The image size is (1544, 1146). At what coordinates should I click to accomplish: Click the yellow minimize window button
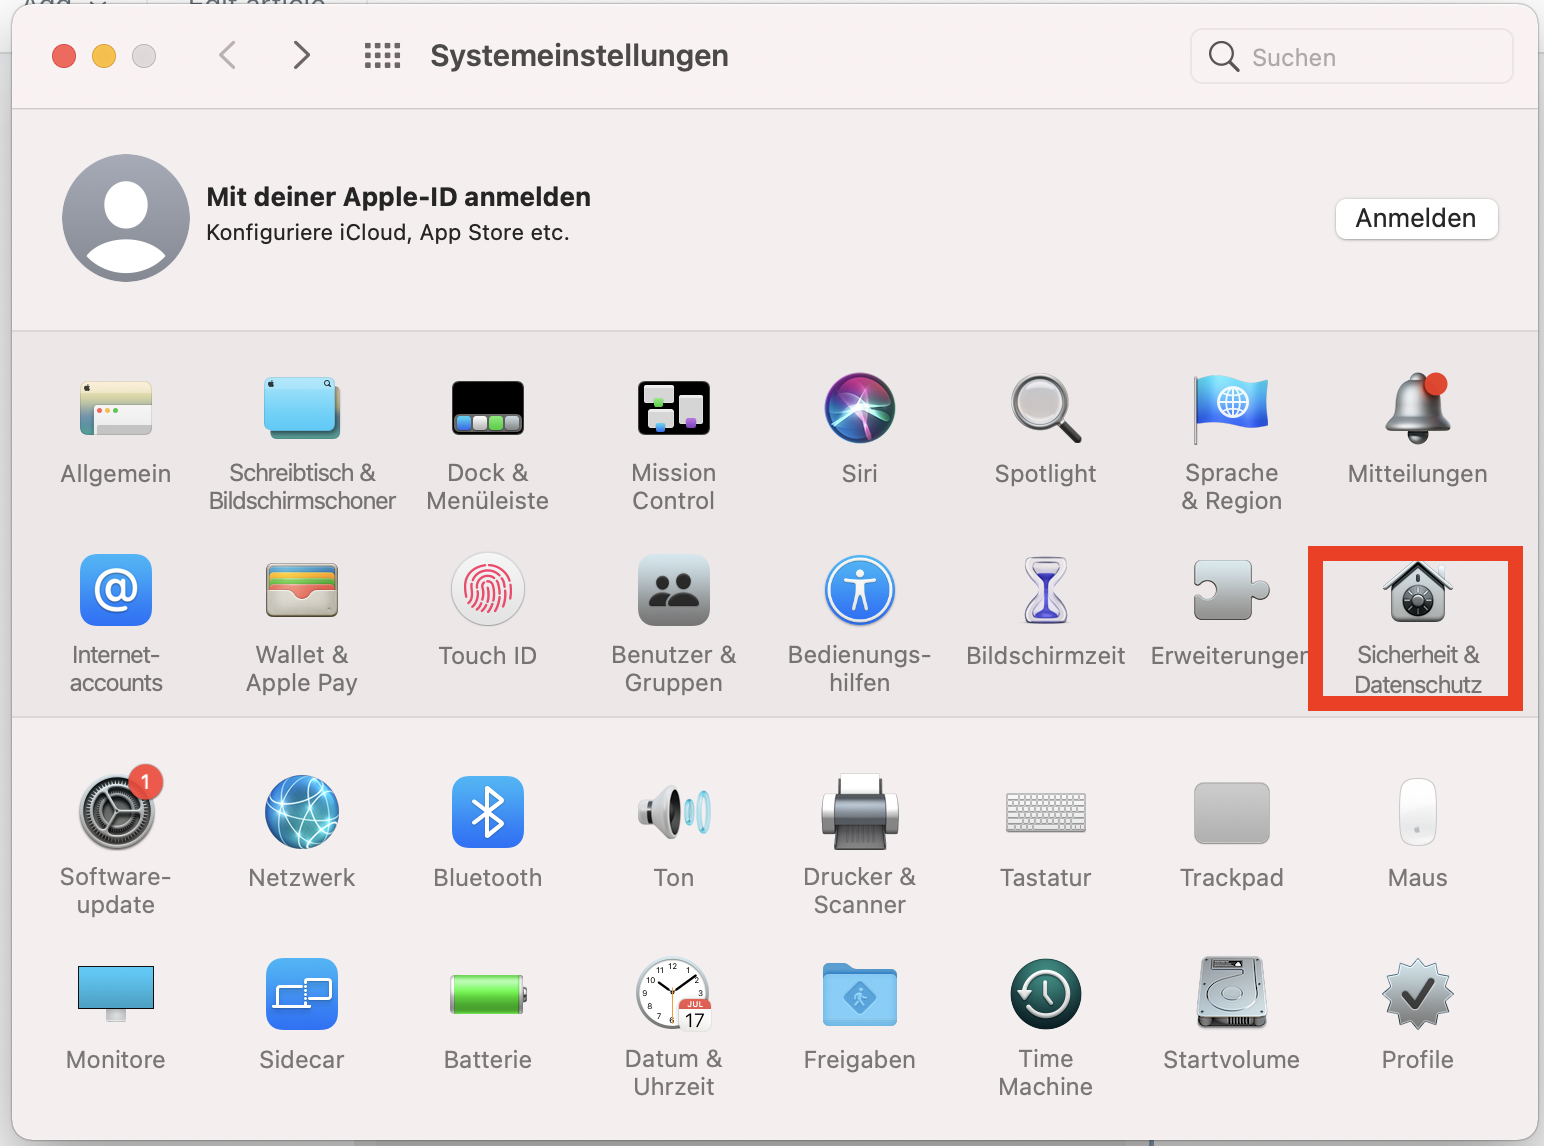tap(104, 56)
